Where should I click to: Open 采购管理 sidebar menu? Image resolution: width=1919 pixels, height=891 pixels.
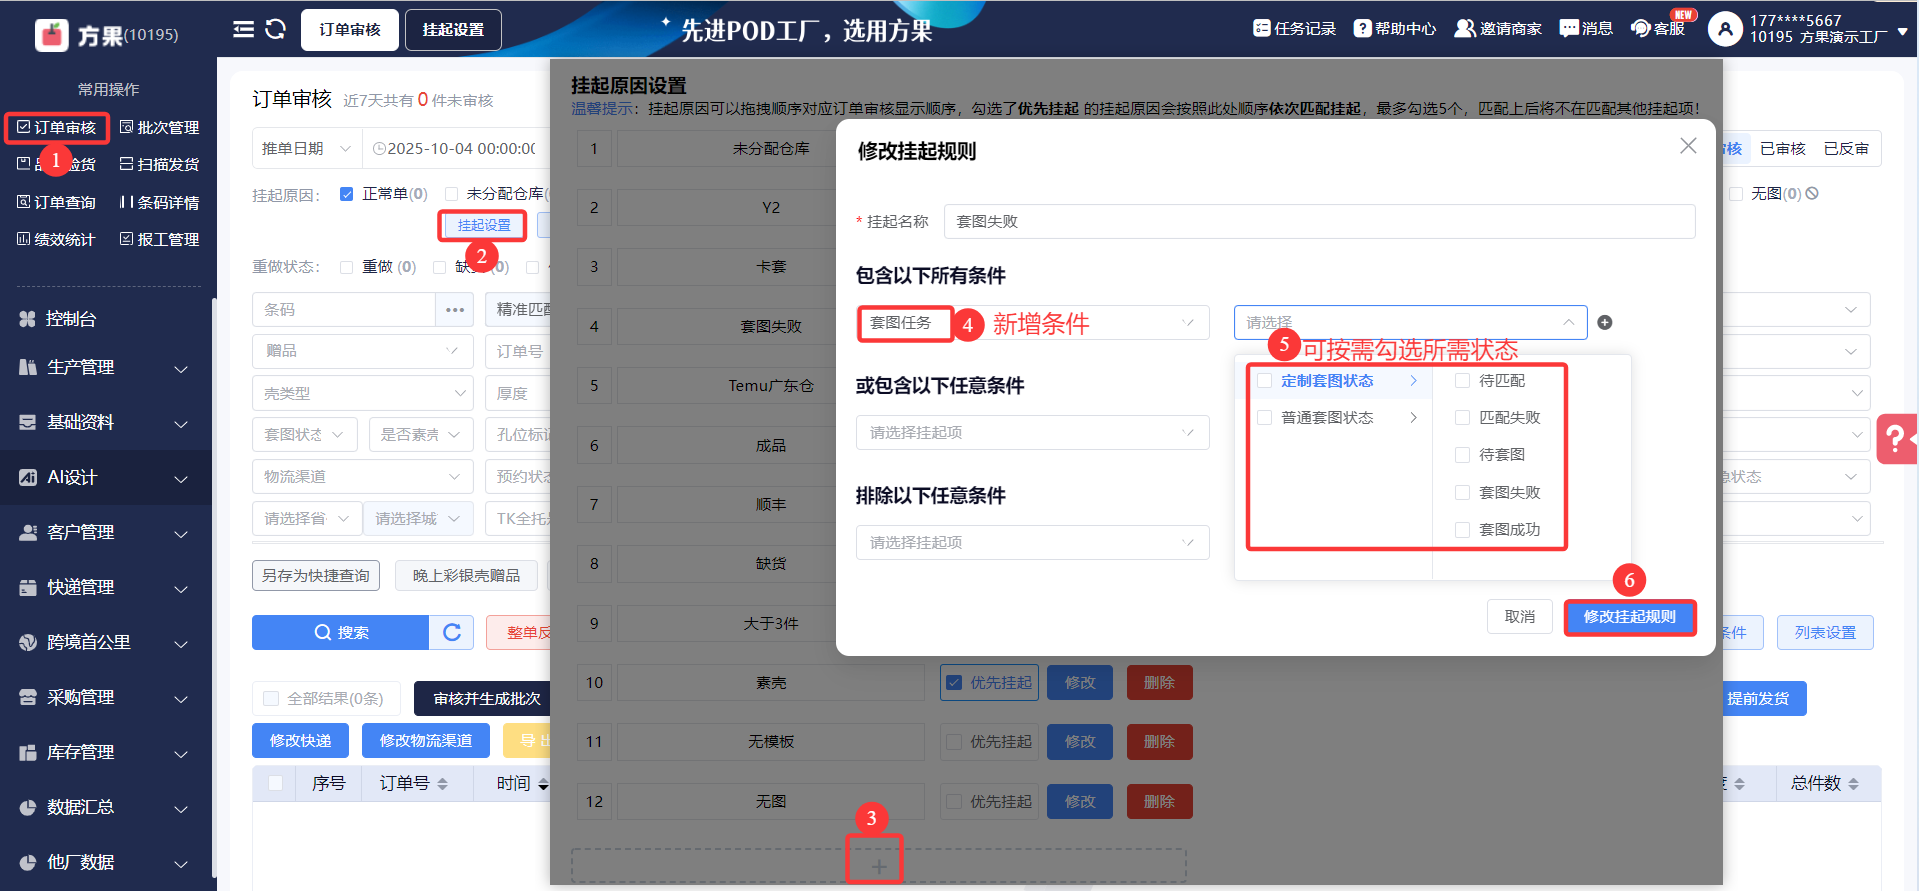[105, 698]
